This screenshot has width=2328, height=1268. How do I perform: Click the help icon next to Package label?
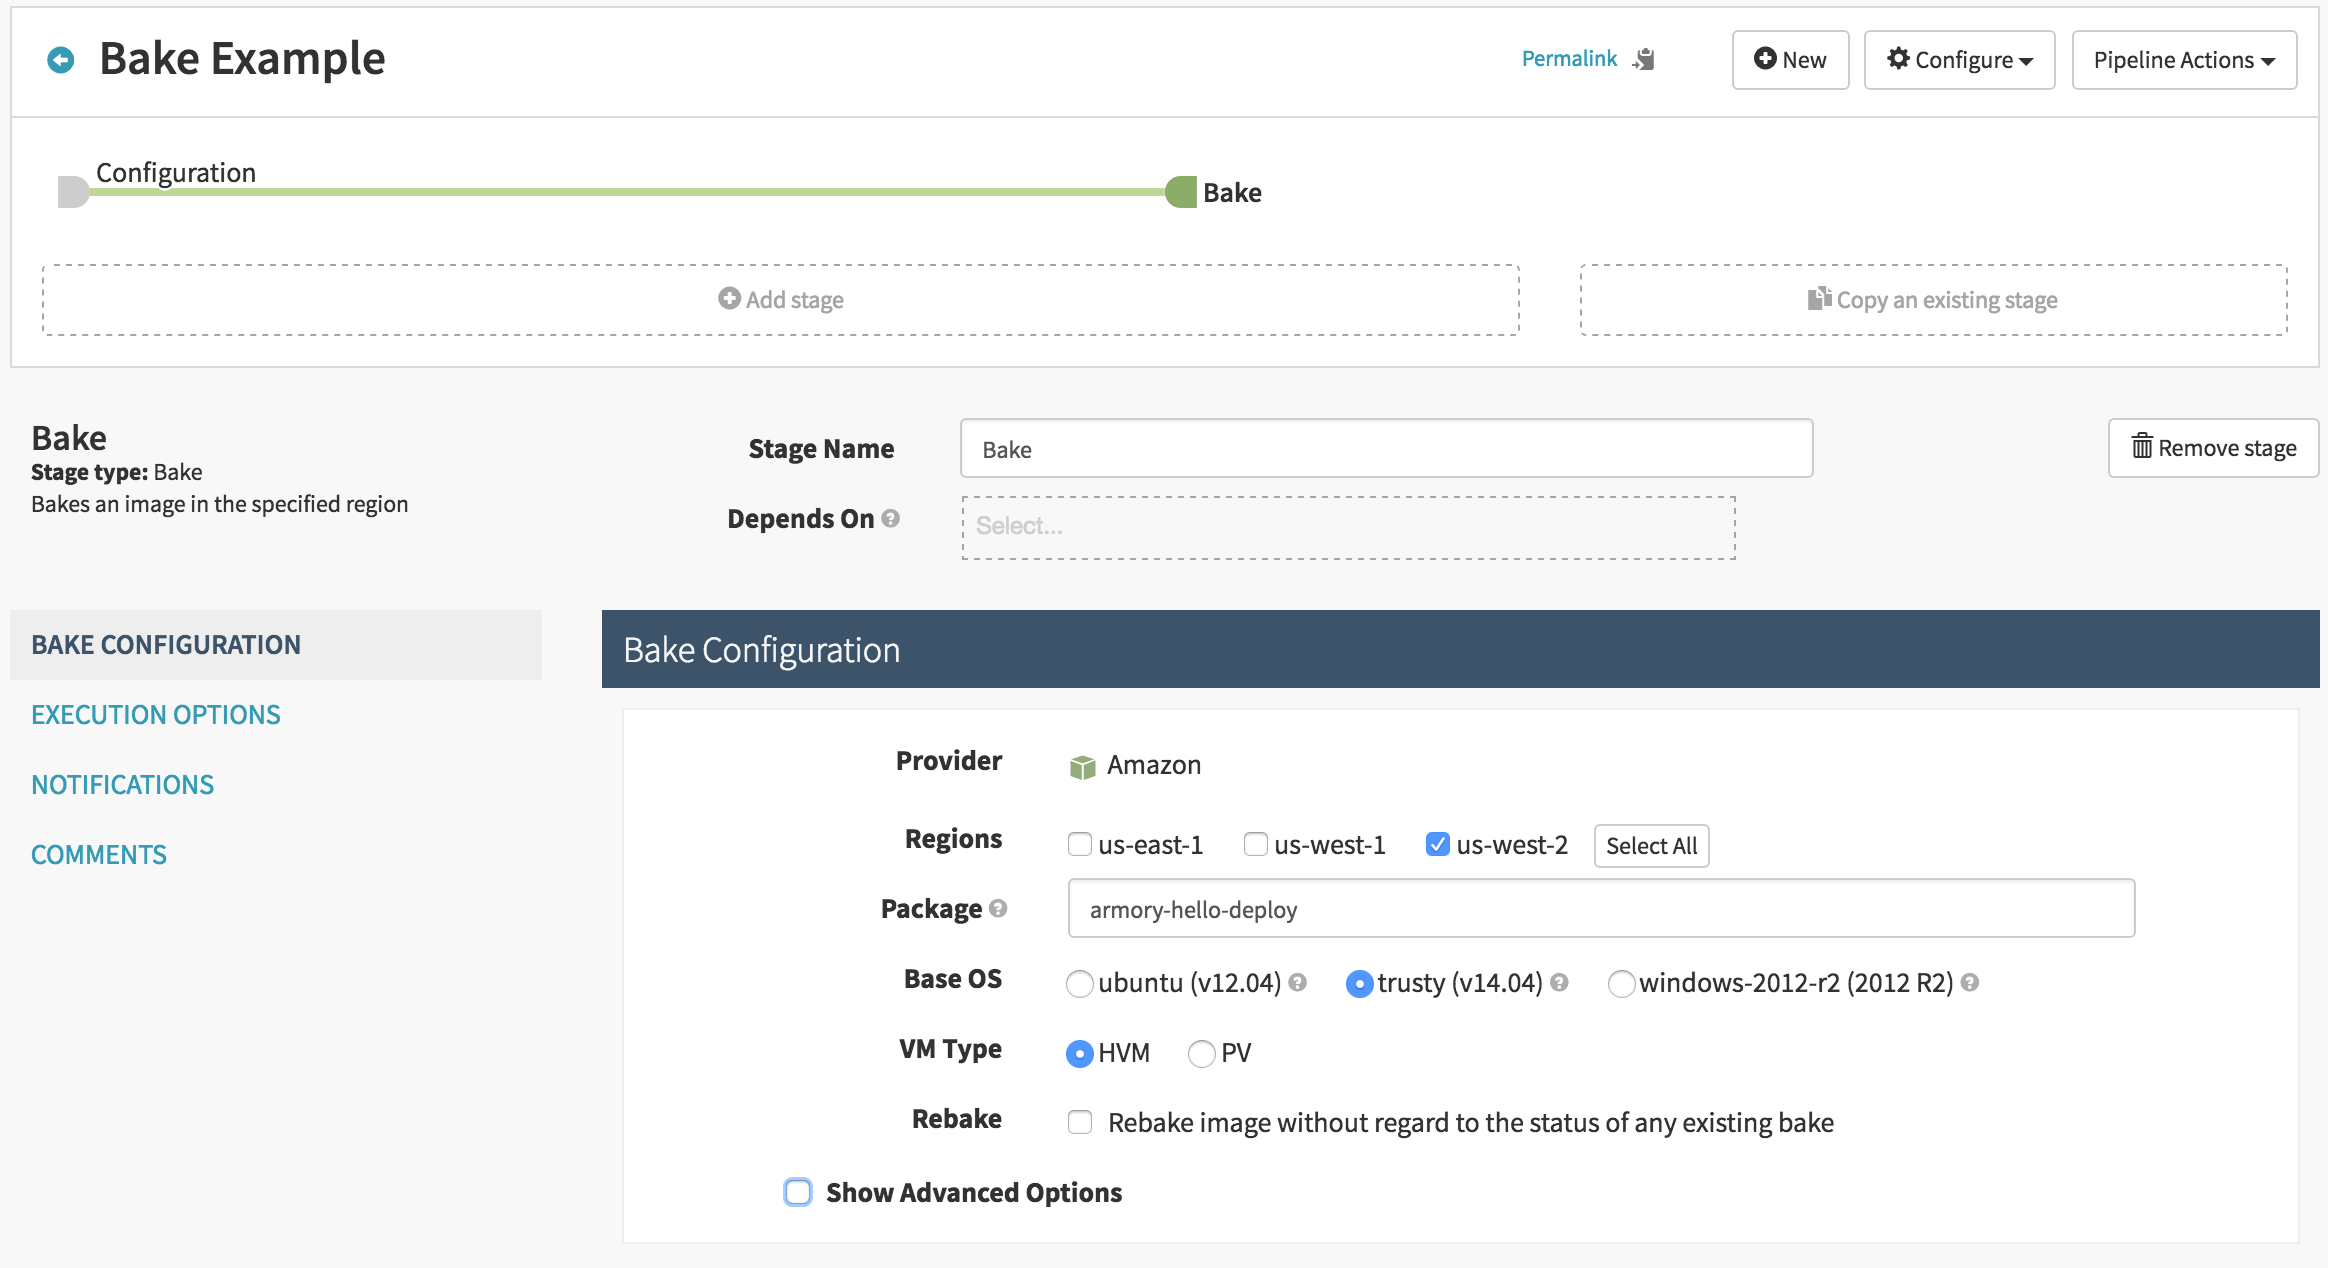pos(998,908)
